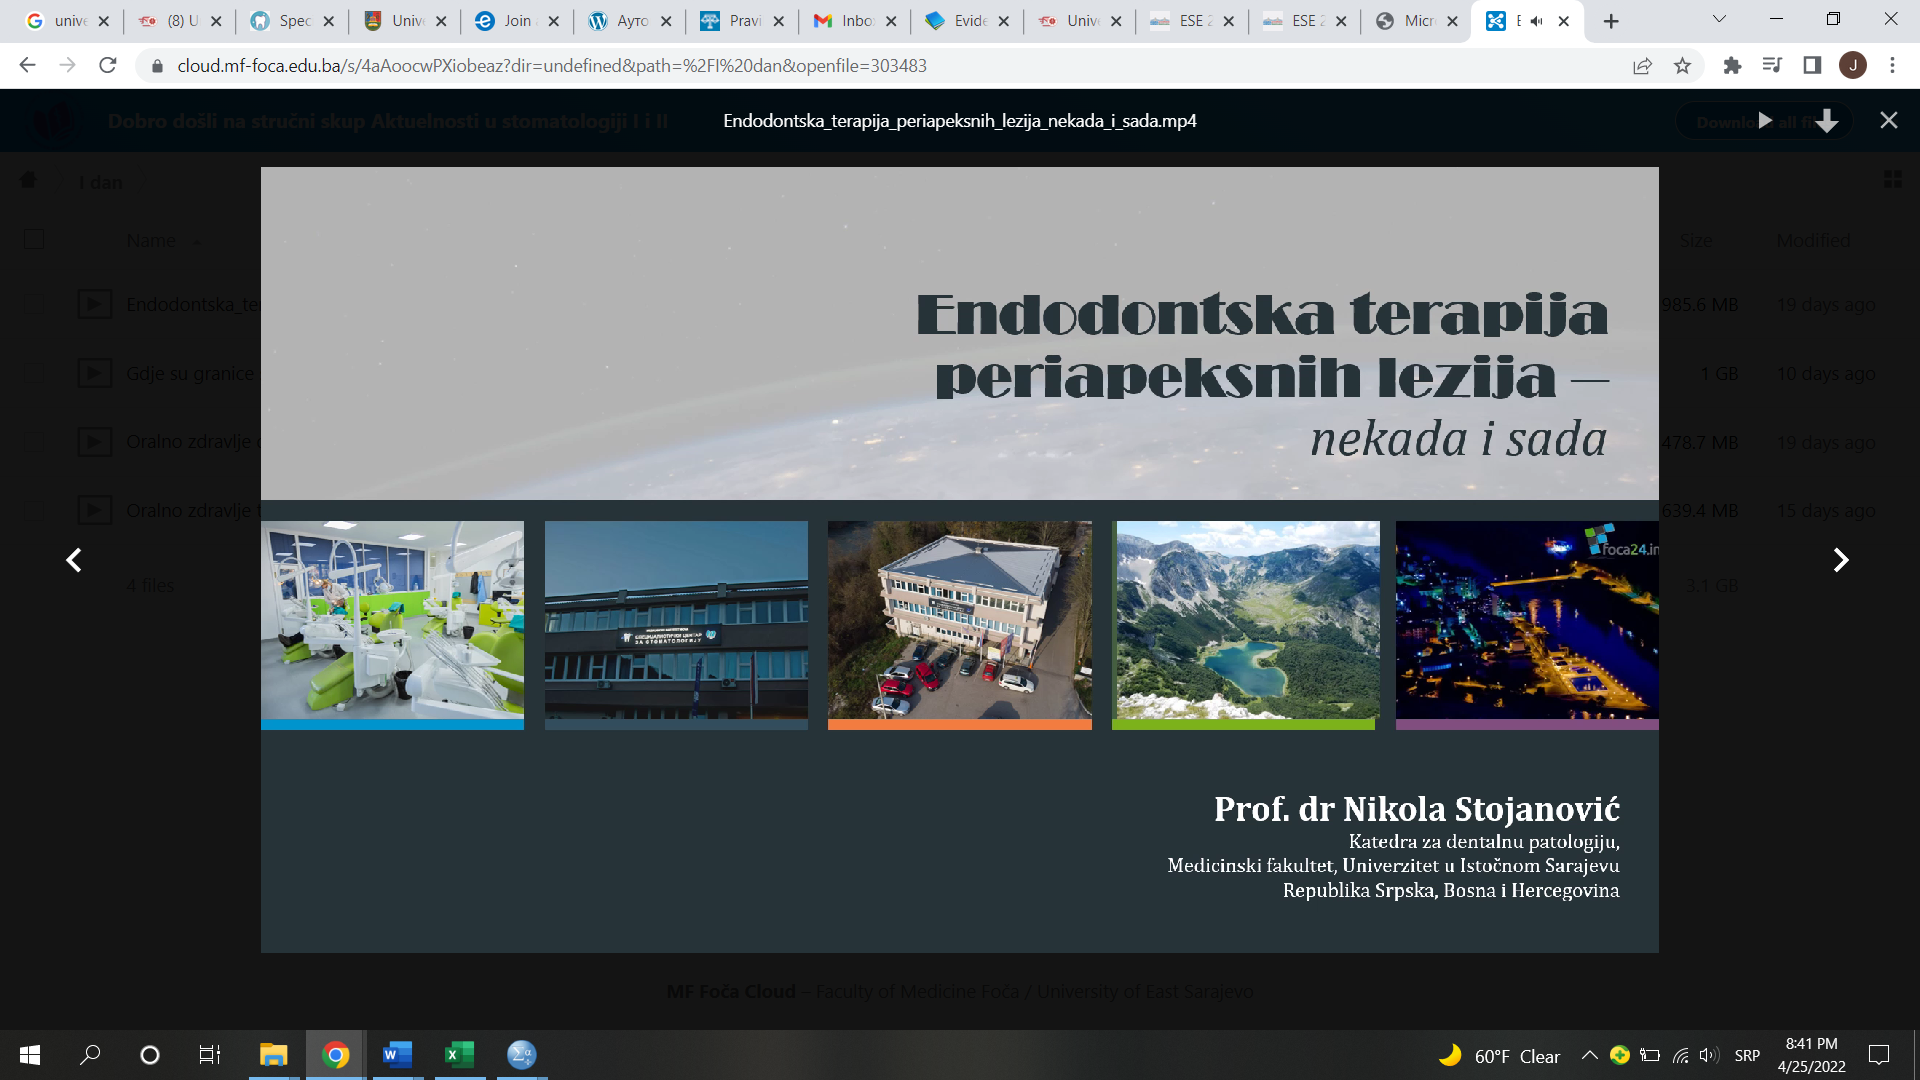Go back in browser history
The width and height of the screenshot is (1920, 1080).
[x=27, y=65]
